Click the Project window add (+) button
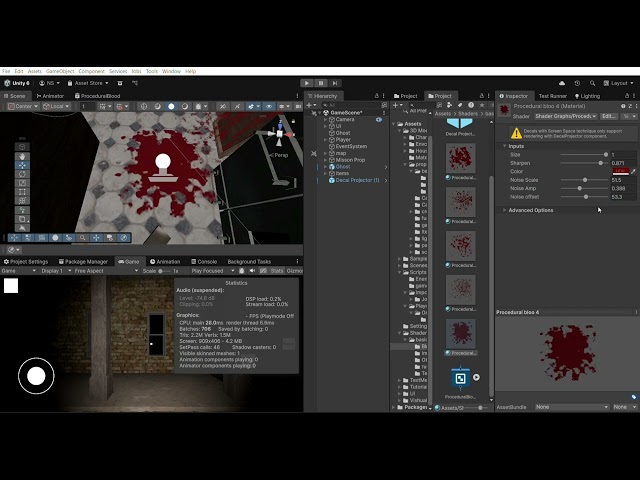The width and height of the screenshot is (640, 480). click(397, 105)
